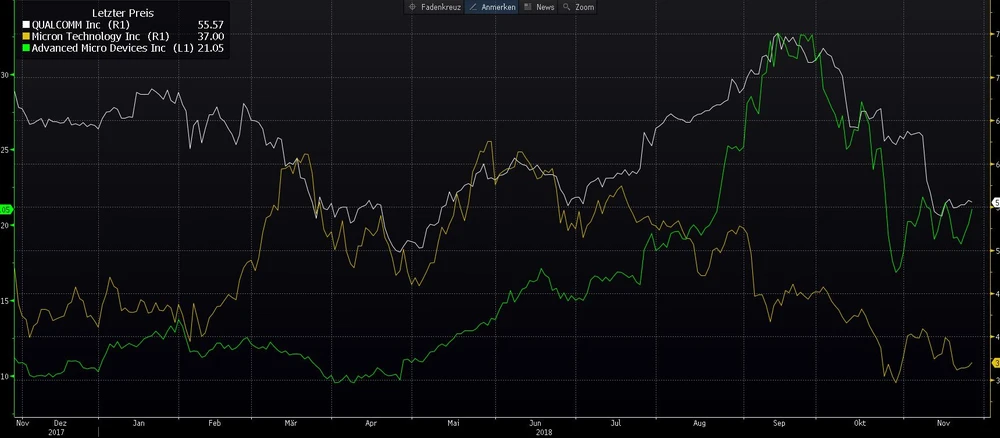Image resolution: width=1000 pixels, height=438 pixels.
Task: Click the orange Micron right axis price marker
Action: [x=994, y=362]
